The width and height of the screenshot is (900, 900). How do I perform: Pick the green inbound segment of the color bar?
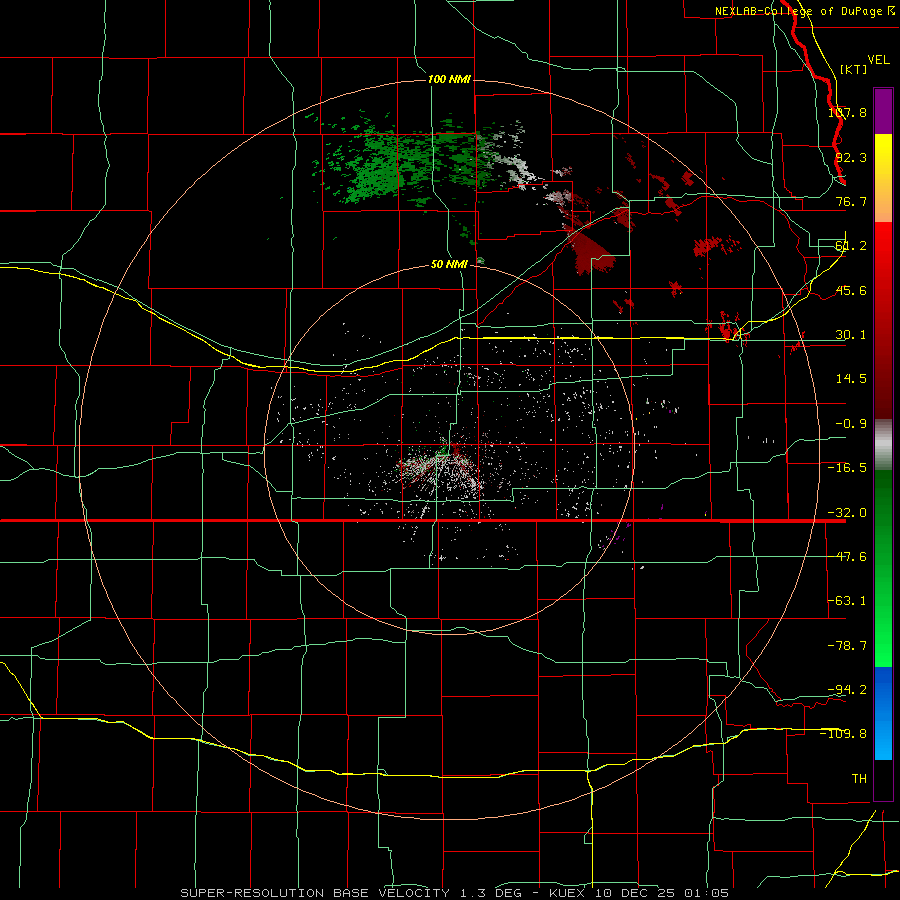883,568
